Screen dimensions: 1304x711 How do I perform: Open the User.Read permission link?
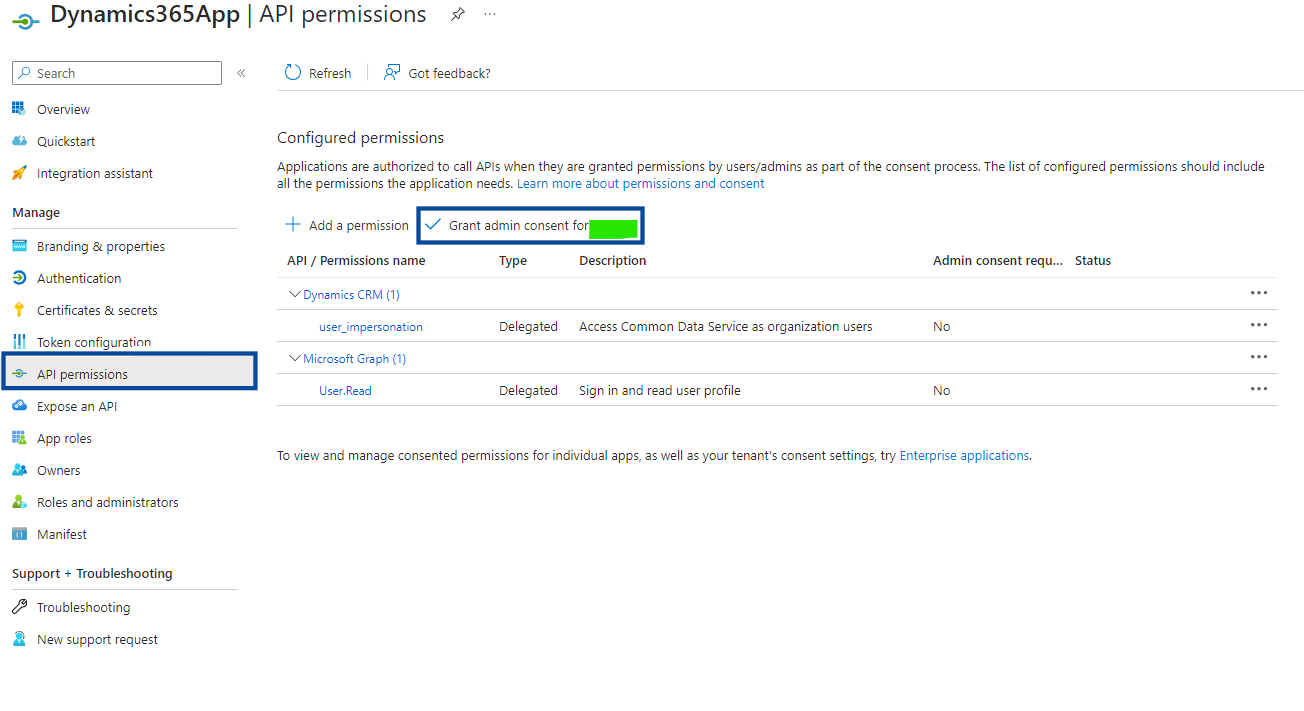345,390
